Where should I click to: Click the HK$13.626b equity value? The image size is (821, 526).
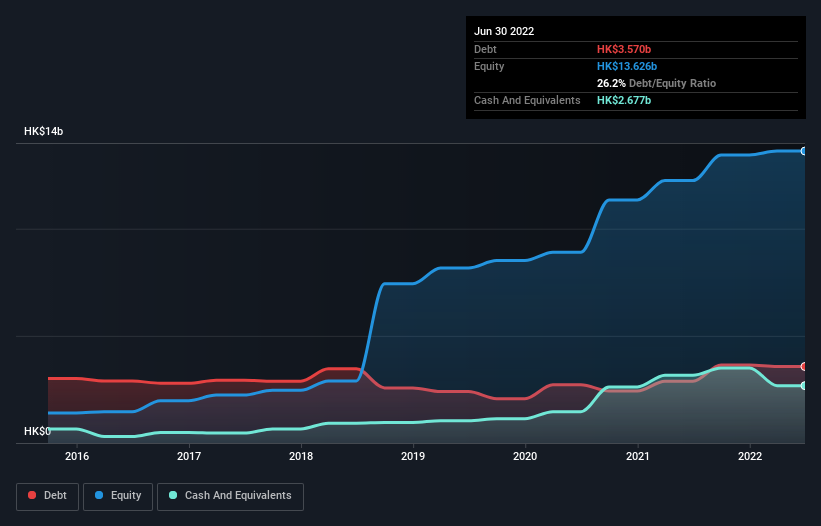pos(627,66)
